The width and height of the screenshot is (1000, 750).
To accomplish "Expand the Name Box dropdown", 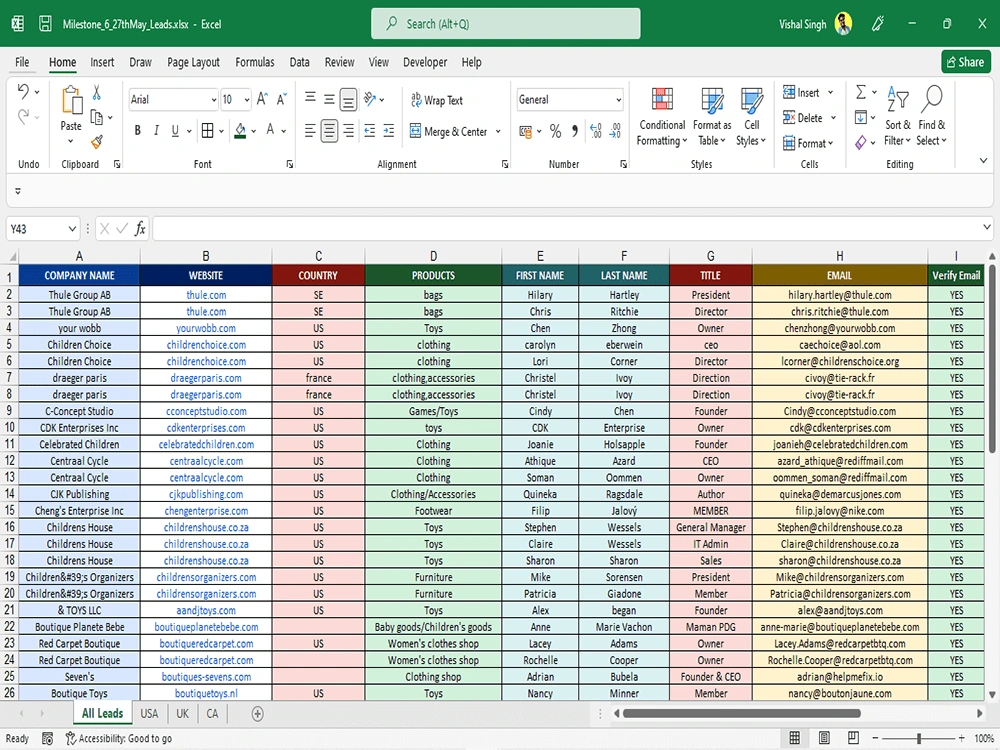I will pyautogui.click(x=72, y=229).
